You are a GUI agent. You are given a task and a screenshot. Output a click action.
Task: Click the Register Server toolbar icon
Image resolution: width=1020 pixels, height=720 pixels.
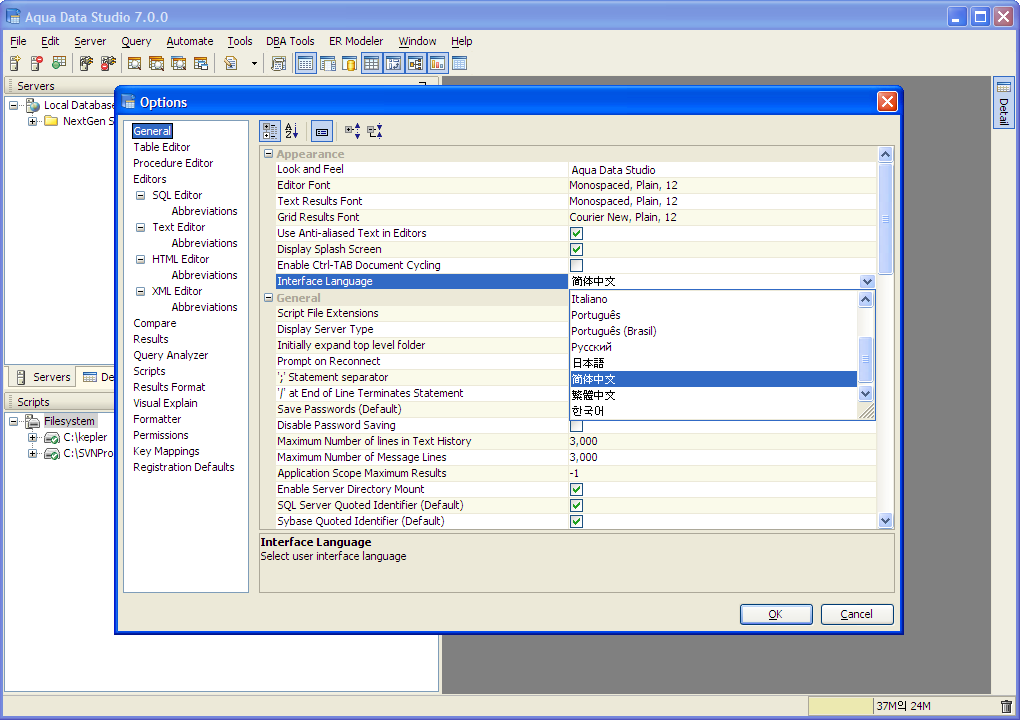click(x=16, y=63)
